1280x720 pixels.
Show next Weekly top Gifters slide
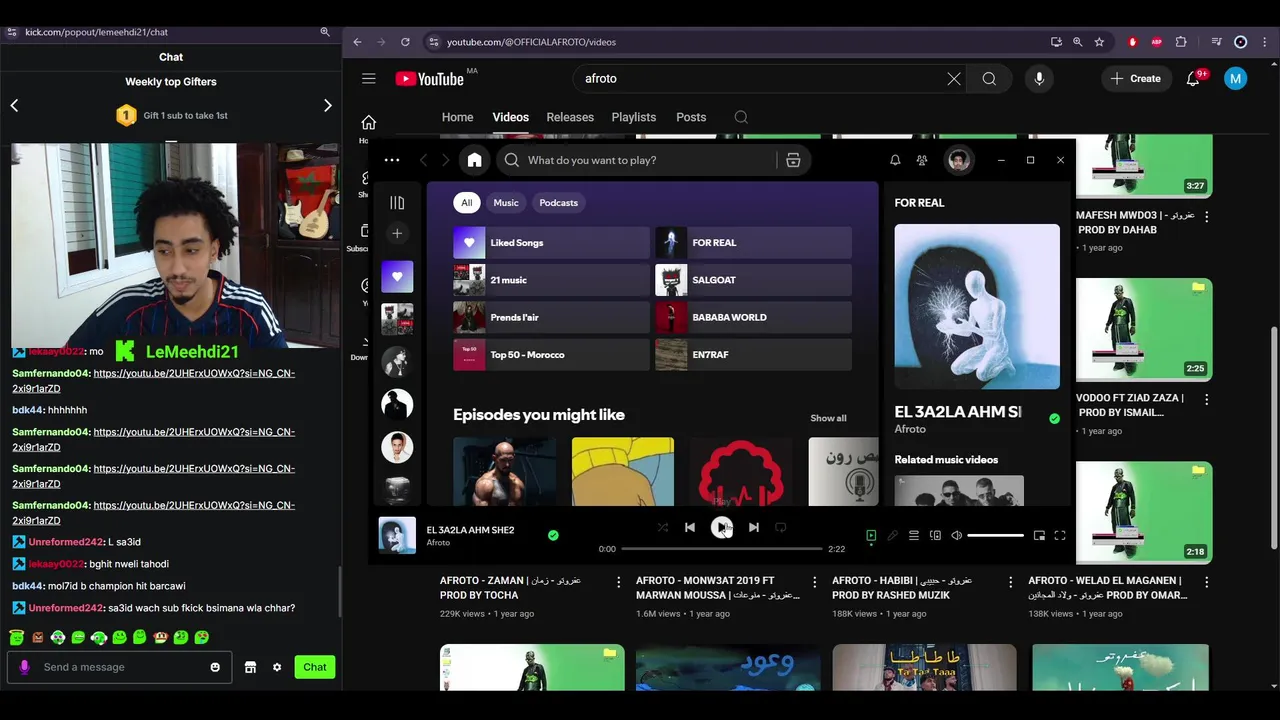[327, 105]
